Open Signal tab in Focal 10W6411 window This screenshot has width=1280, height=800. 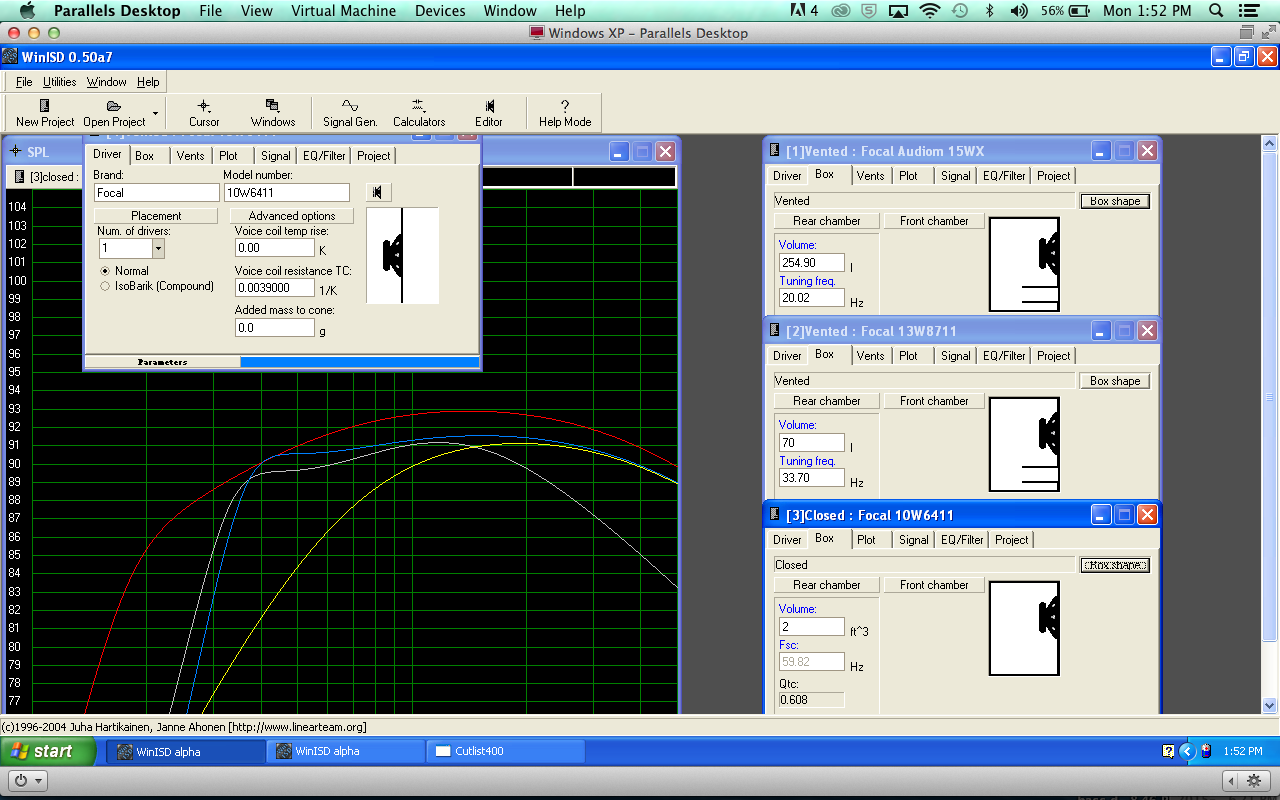pos(913,539)
